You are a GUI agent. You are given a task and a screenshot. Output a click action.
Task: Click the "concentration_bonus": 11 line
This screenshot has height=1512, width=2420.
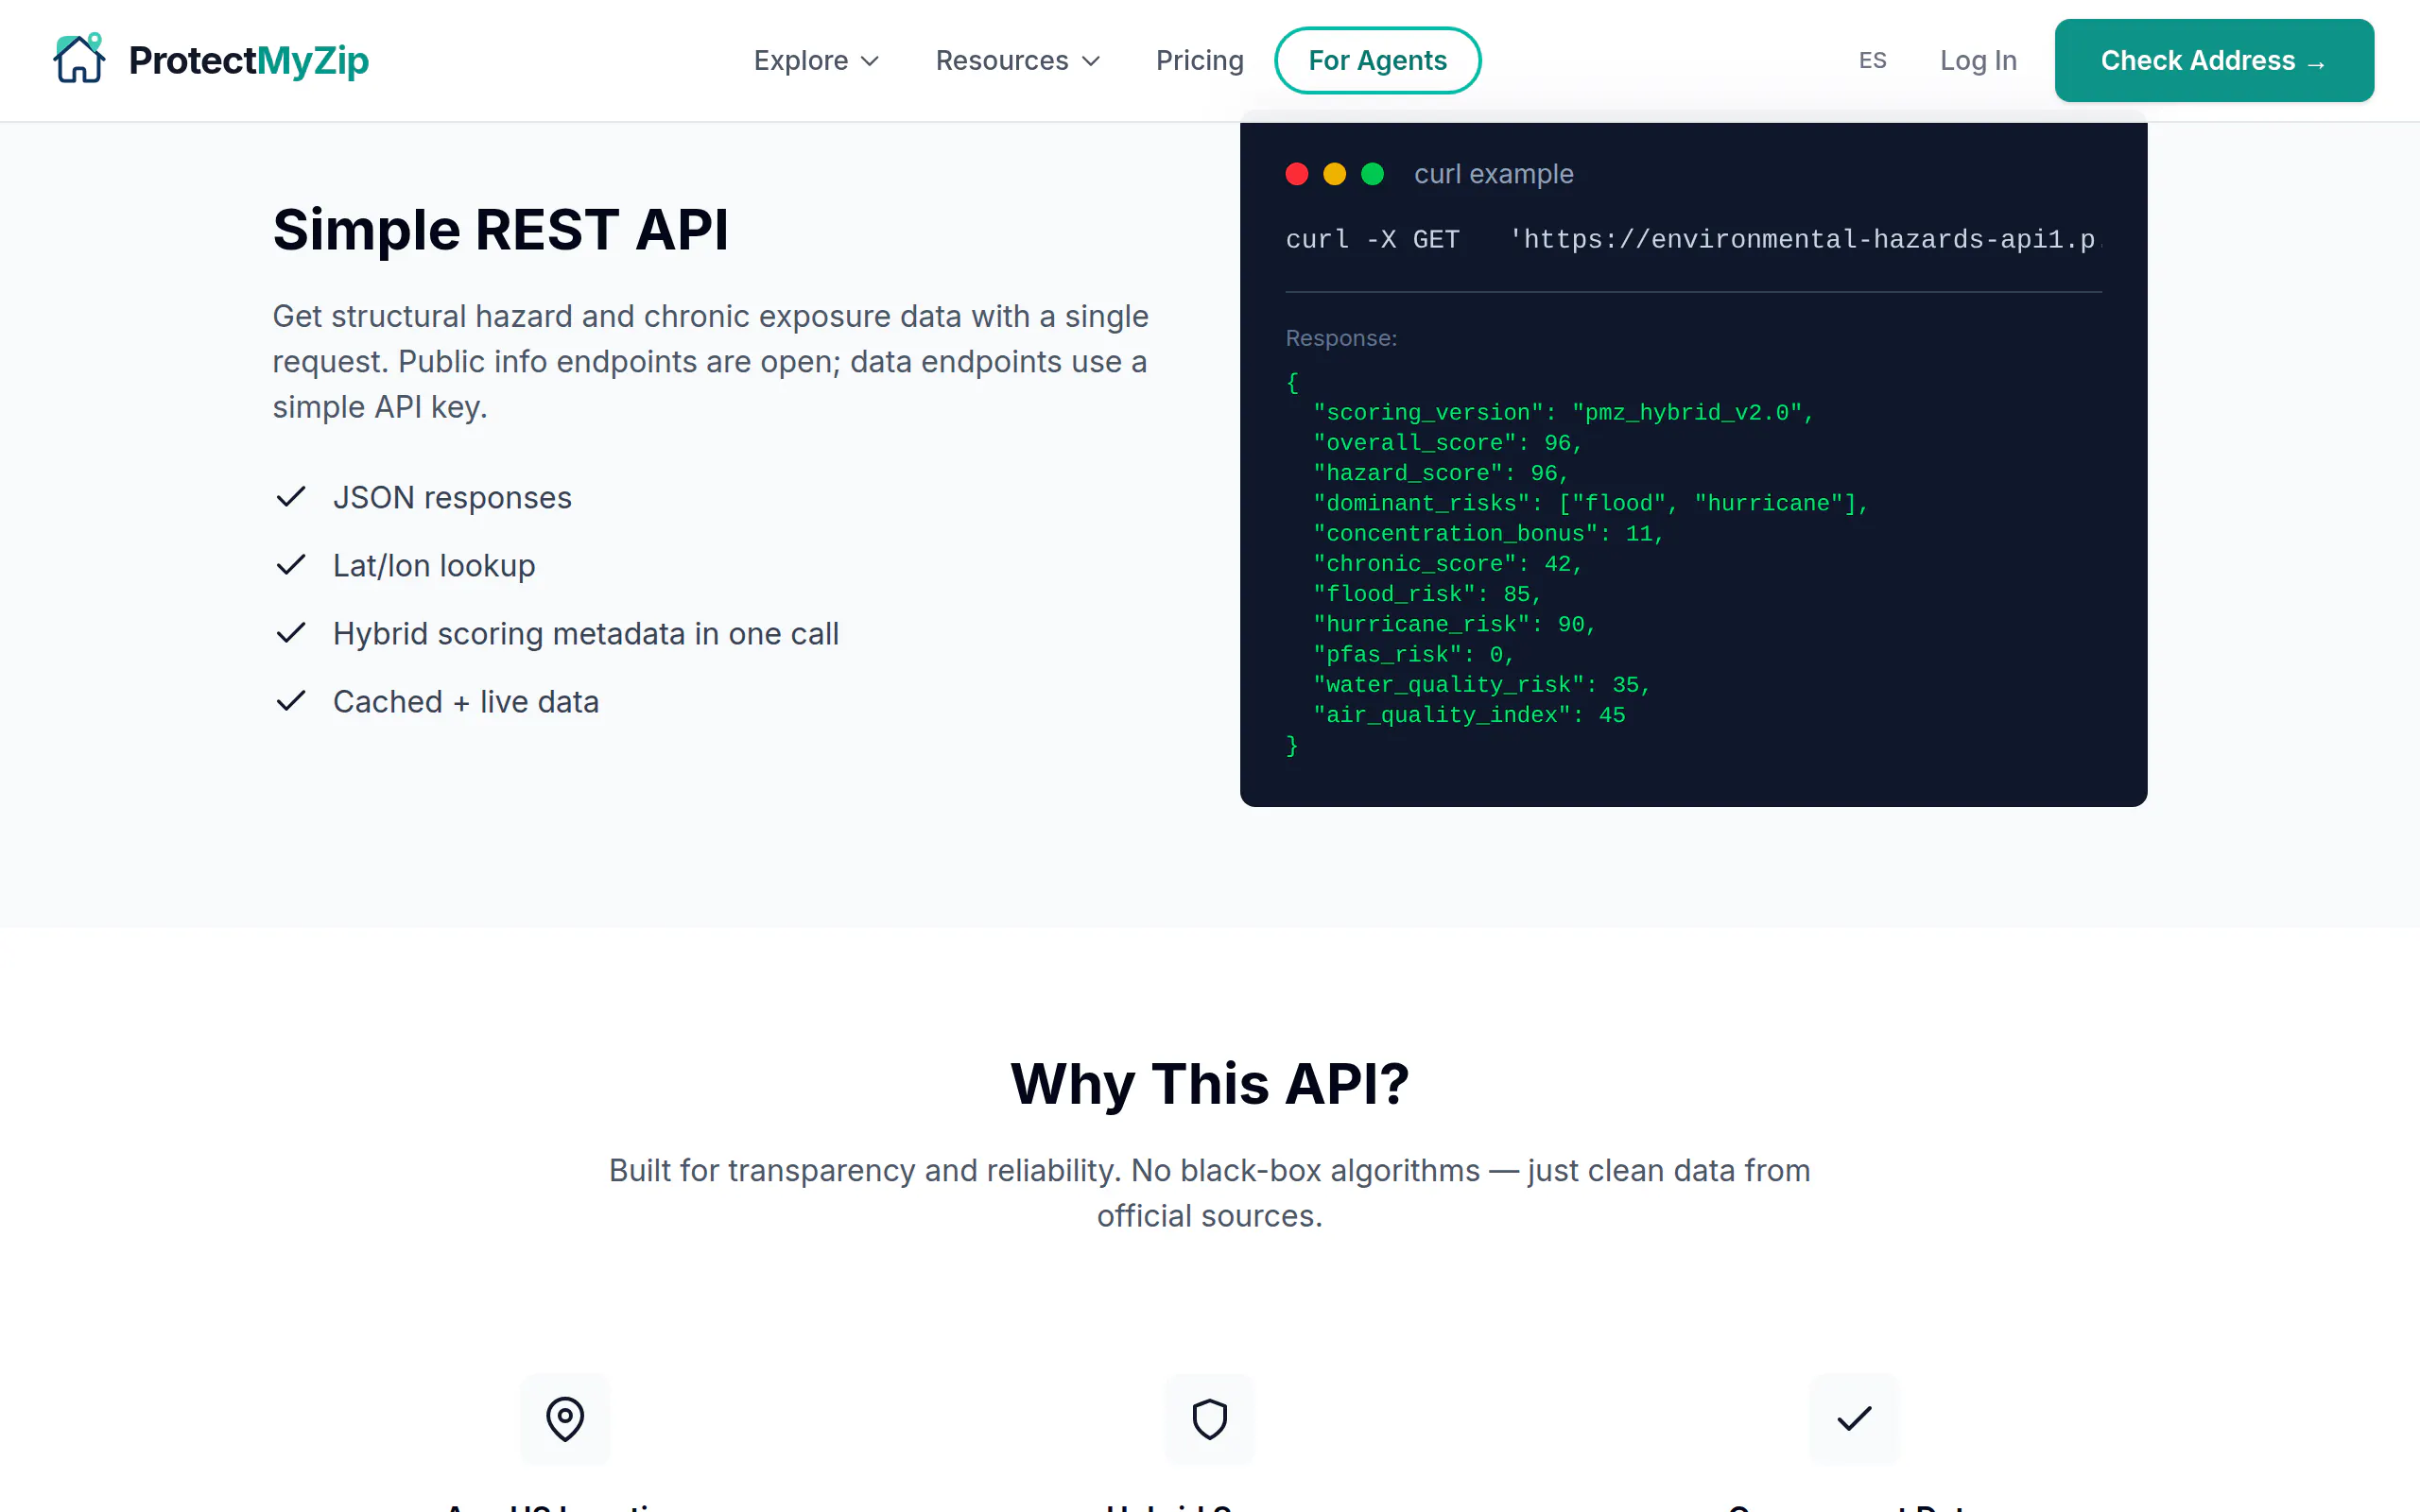[x=1487, y=533]
